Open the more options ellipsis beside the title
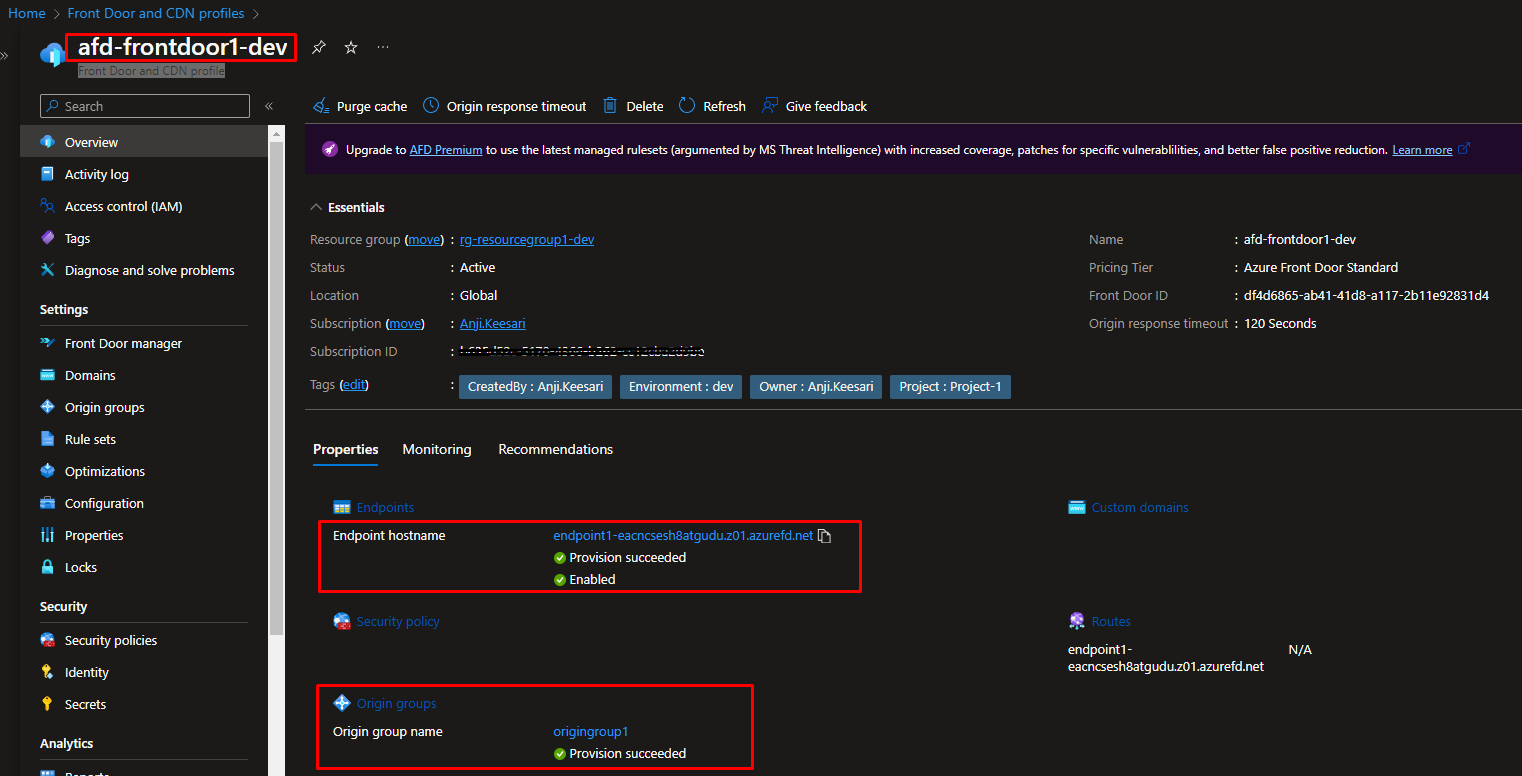This screenshot has width=1522, height=776. [383, 47]
